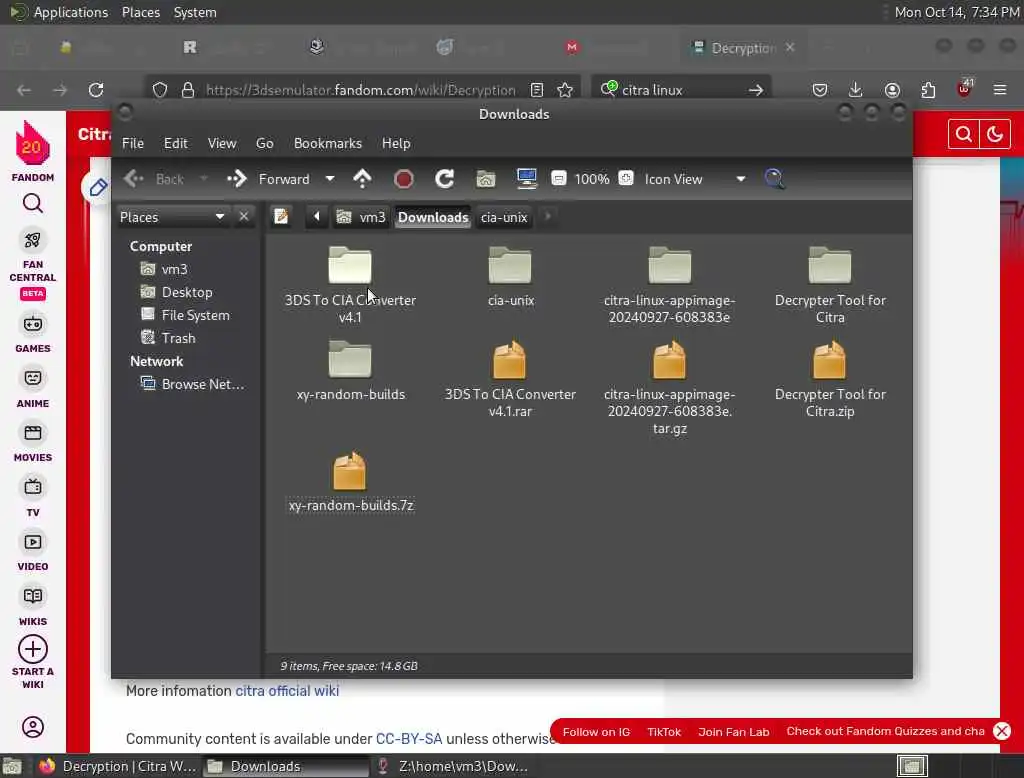This screenshot has height=778, width=1024.
Task: Select citra-linux-appimage tar.gz archive
Action: click(669, 361)
